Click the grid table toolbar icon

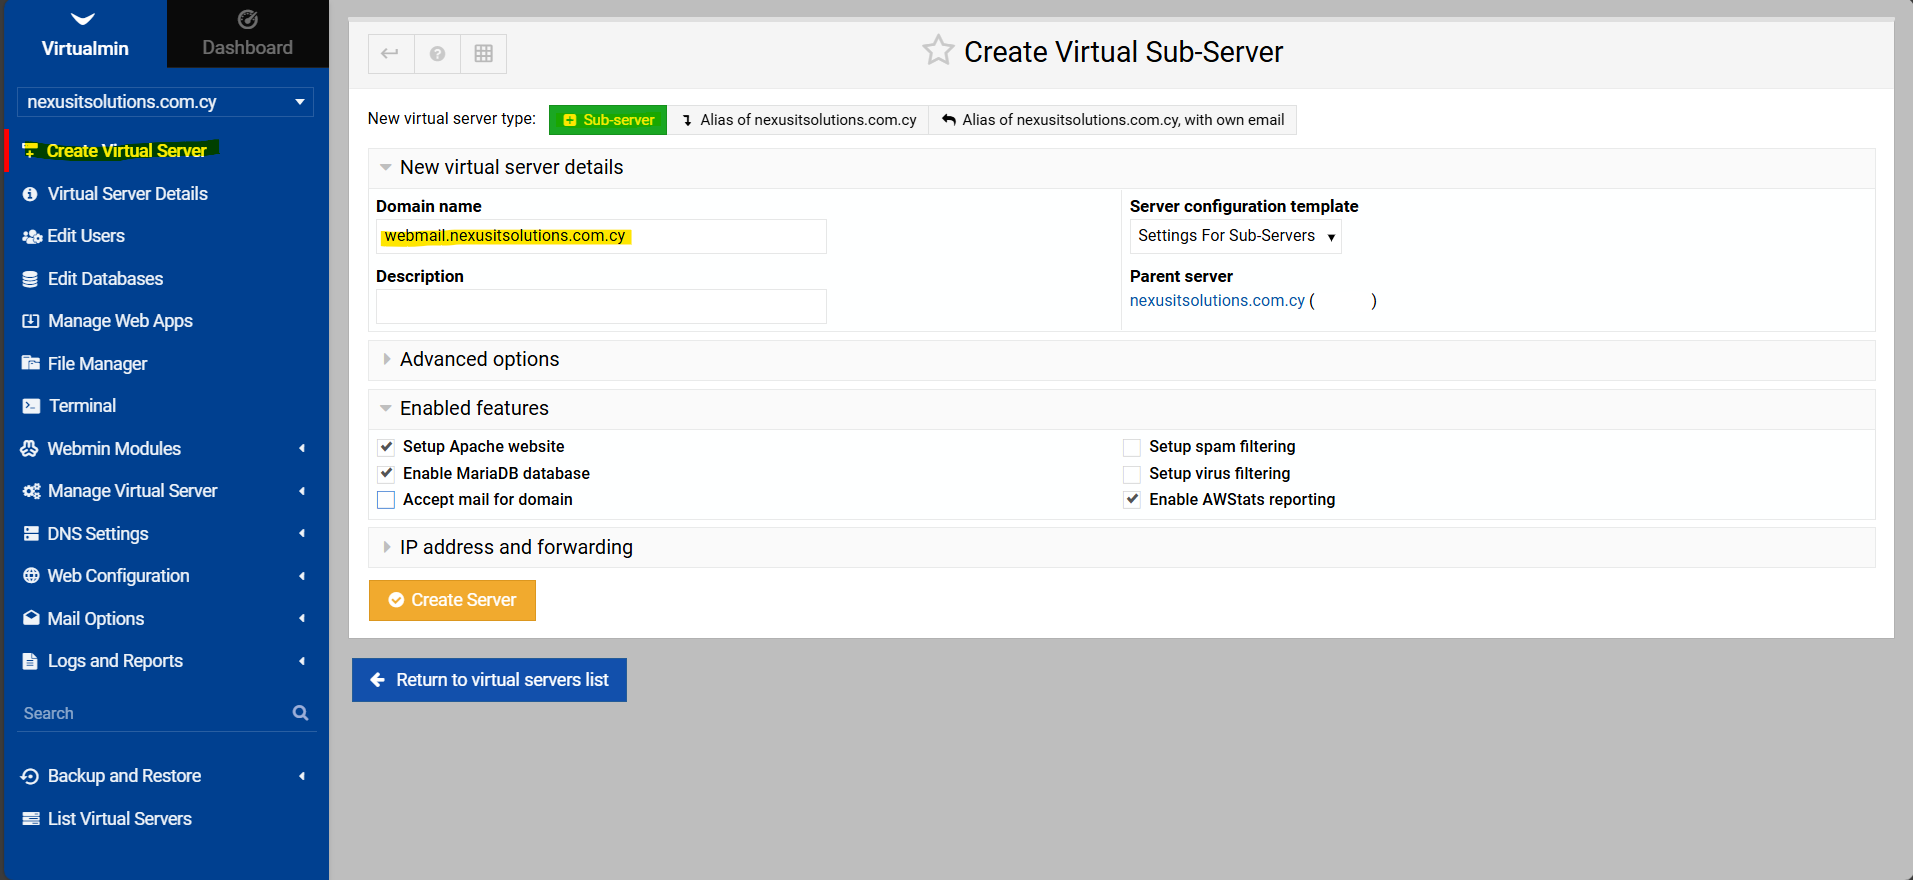click(x=484, y=54)
